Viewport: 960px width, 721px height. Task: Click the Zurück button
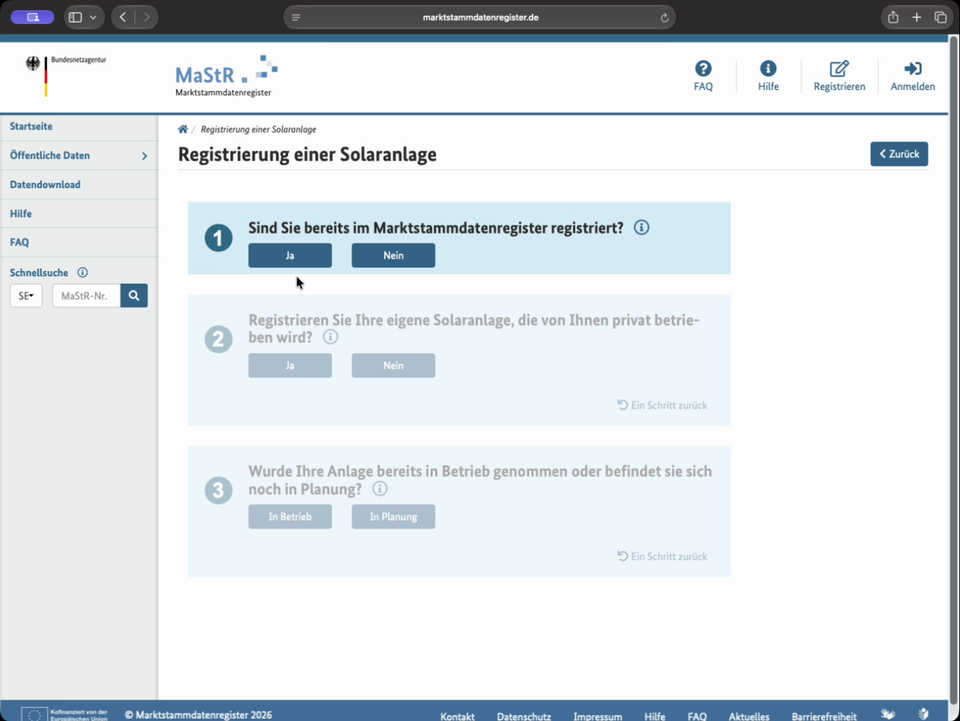coord(899,154)
